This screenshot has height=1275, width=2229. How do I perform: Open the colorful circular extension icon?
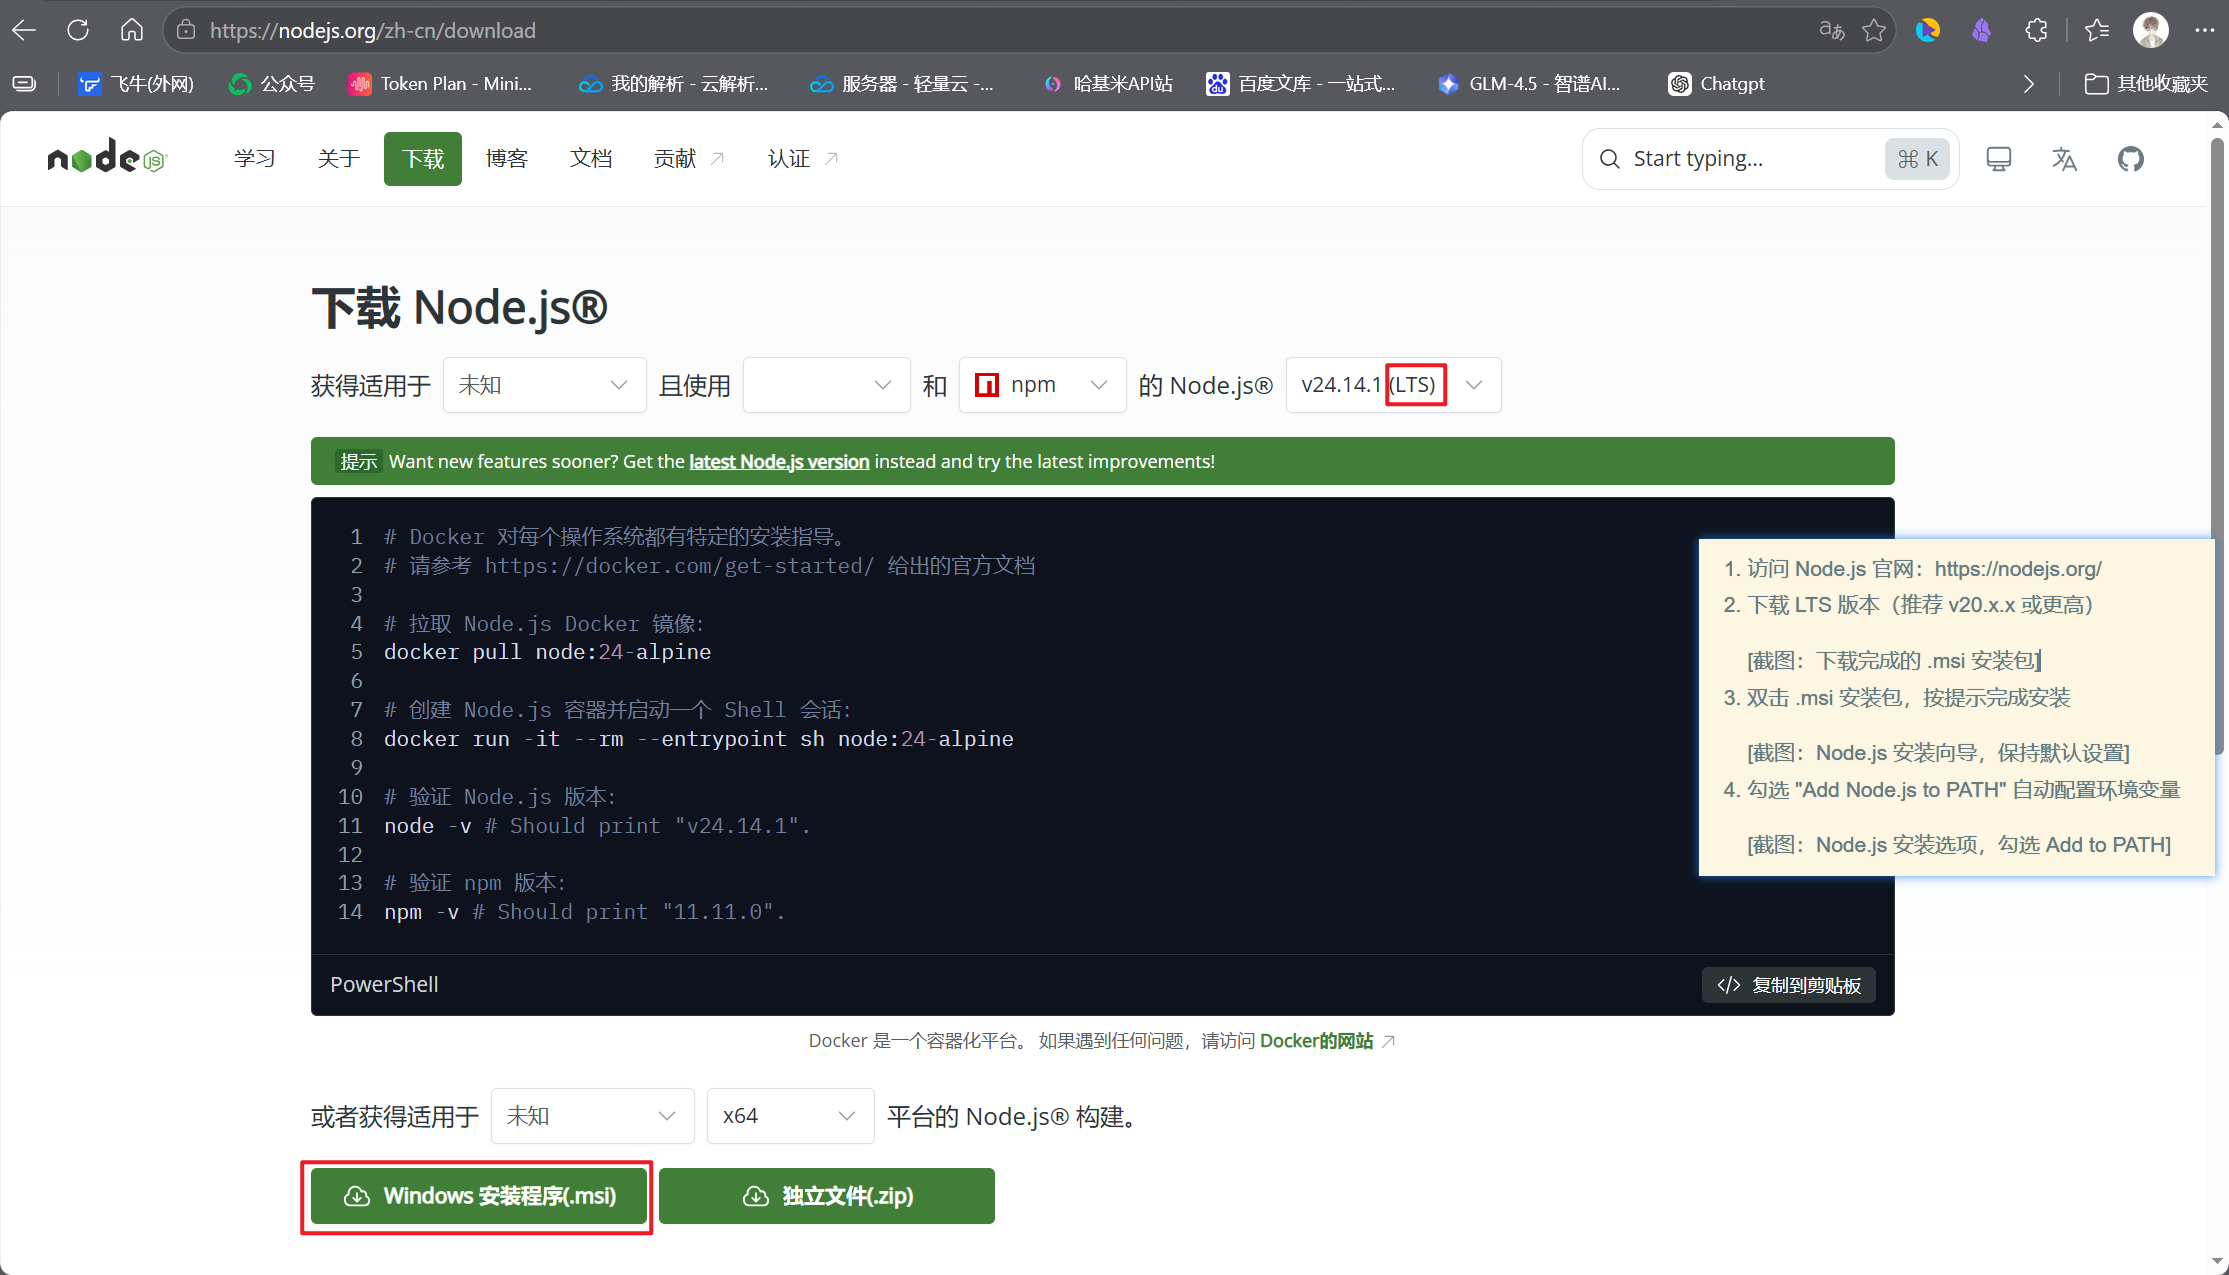1928,31
